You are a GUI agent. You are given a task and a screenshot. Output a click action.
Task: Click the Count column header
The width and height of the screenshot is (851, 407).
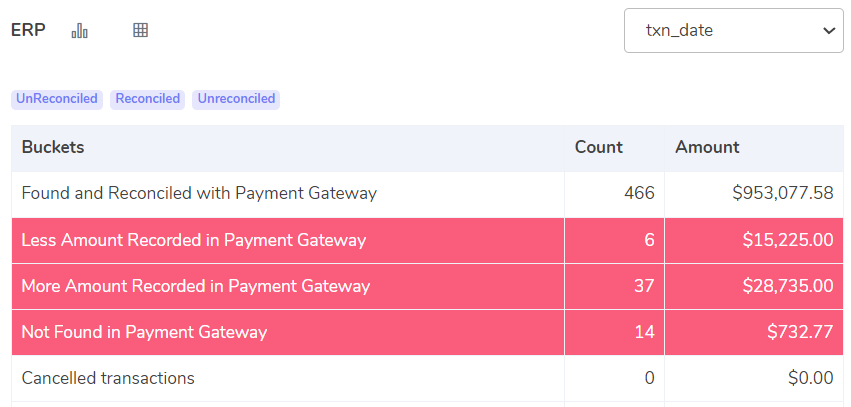[598, 148]
